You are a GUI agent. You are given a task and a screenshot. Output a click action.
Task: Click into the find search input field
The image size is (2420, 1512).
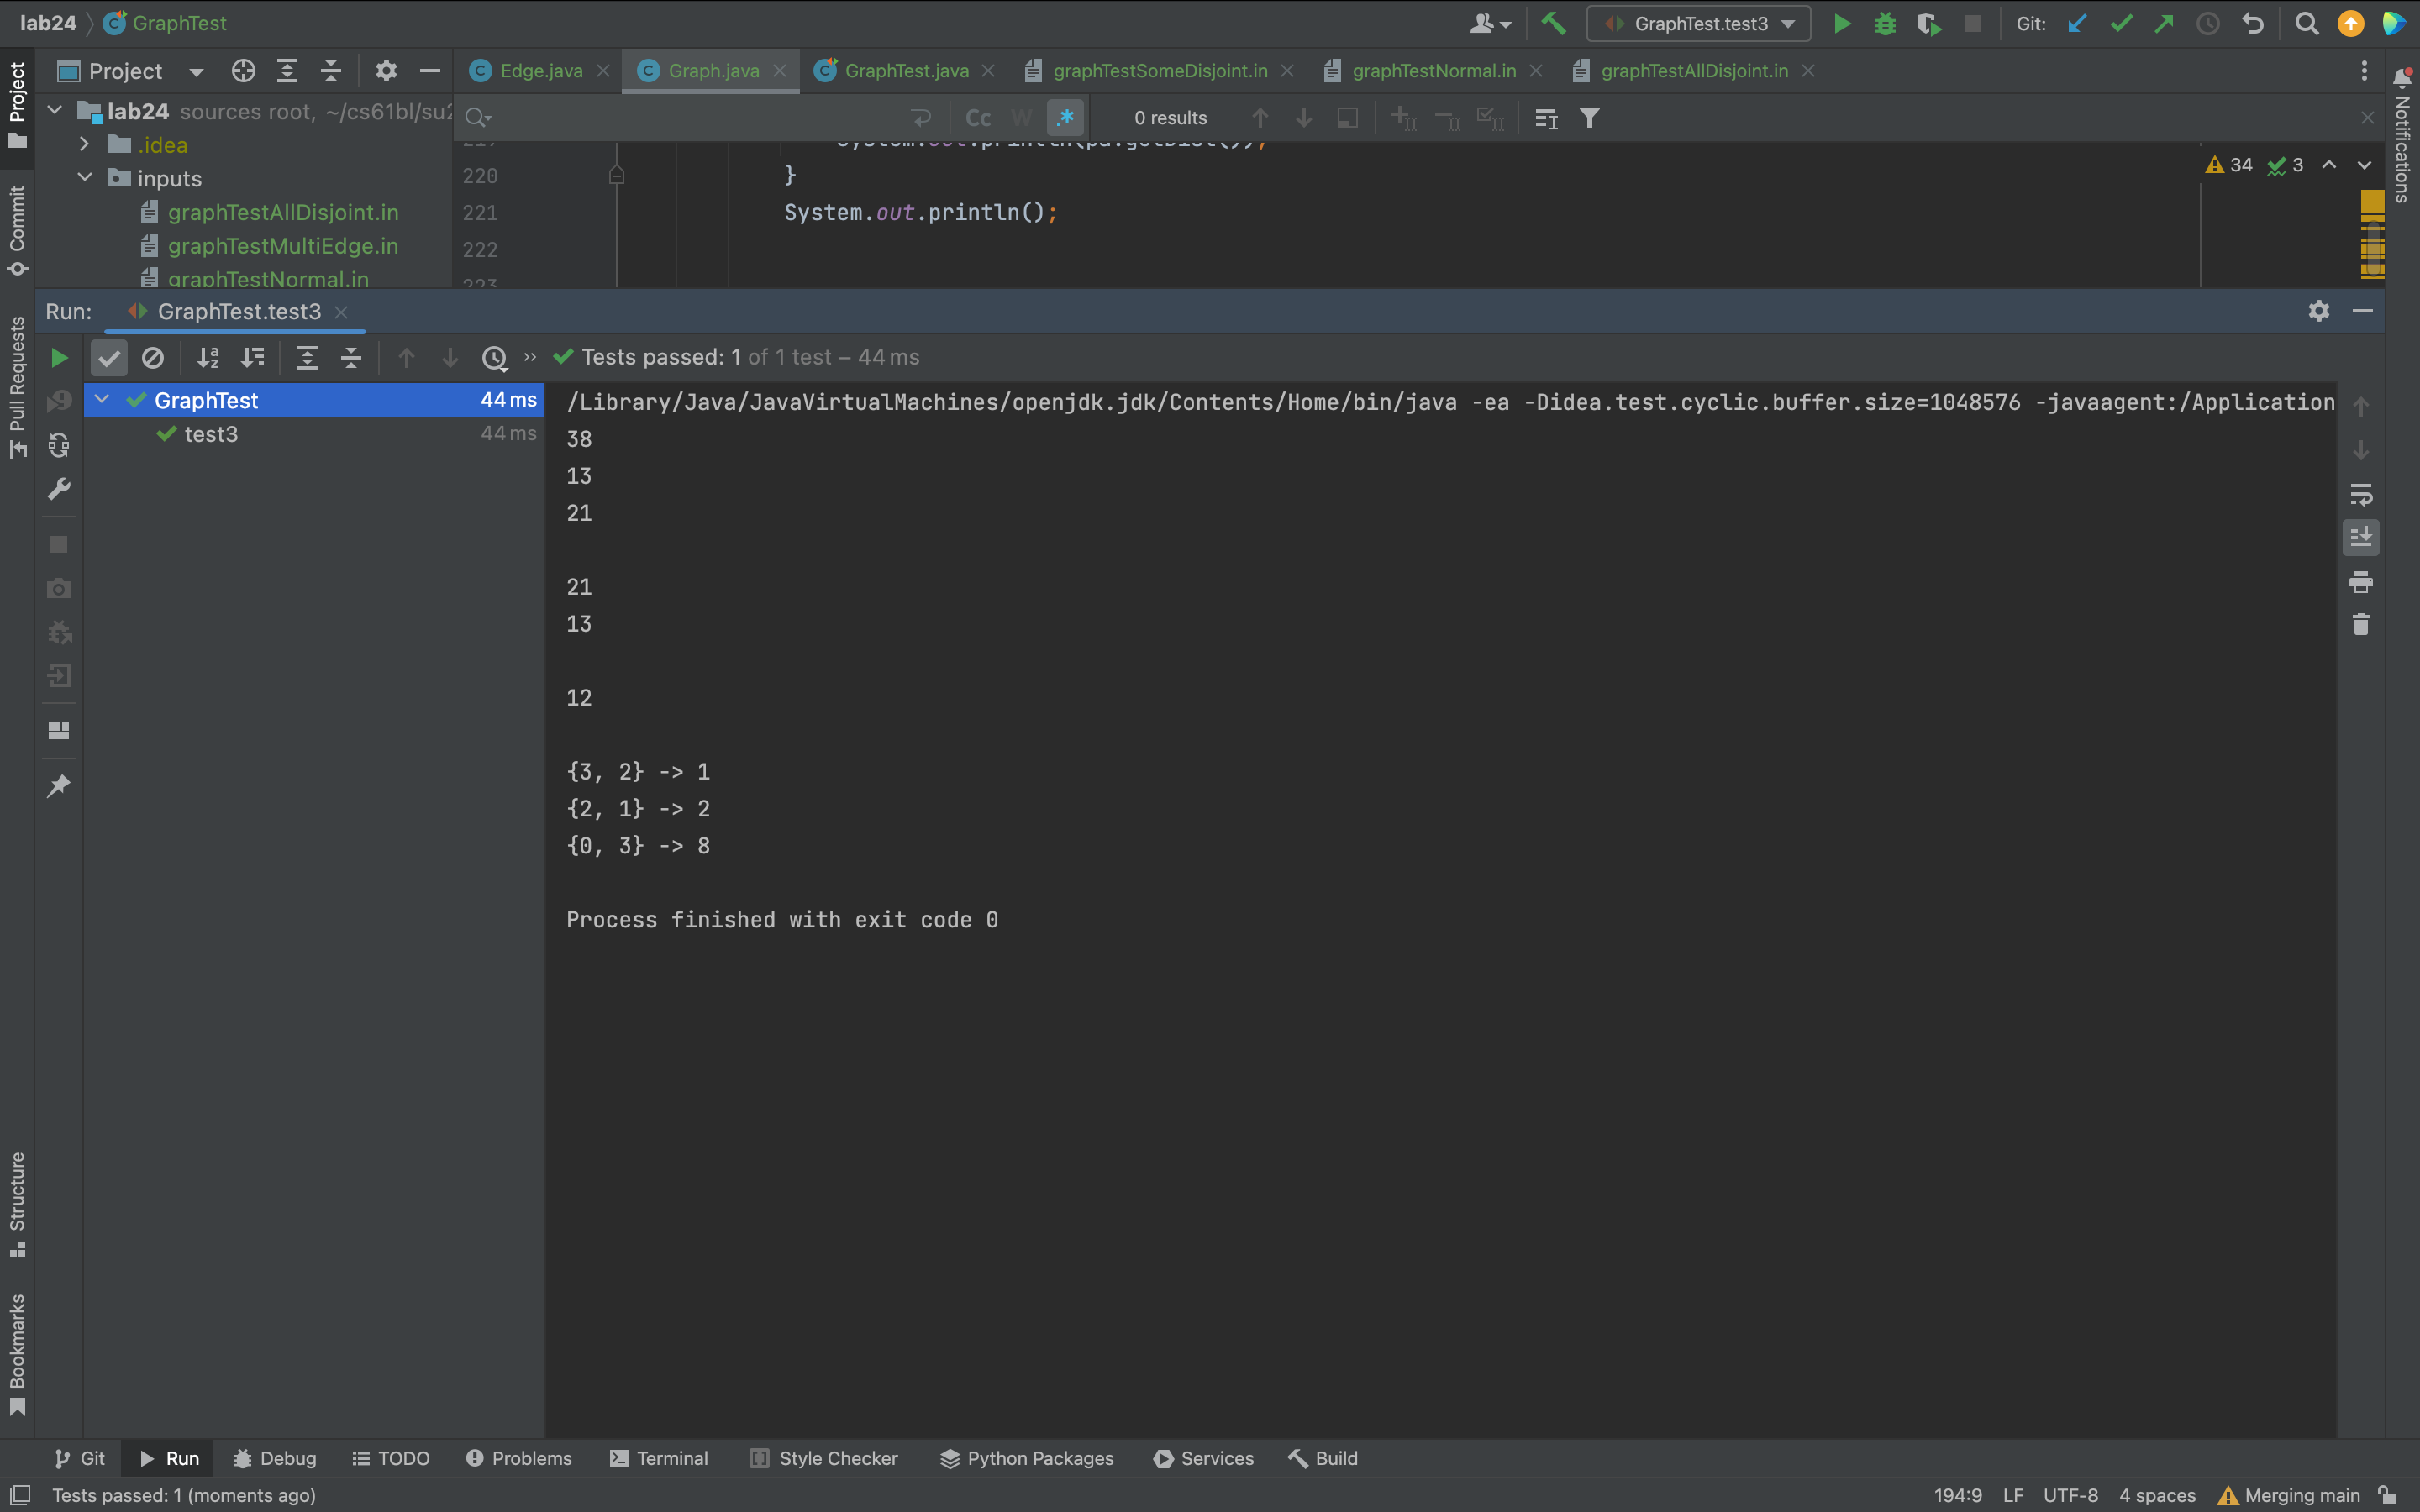click(x=690, y=118)
